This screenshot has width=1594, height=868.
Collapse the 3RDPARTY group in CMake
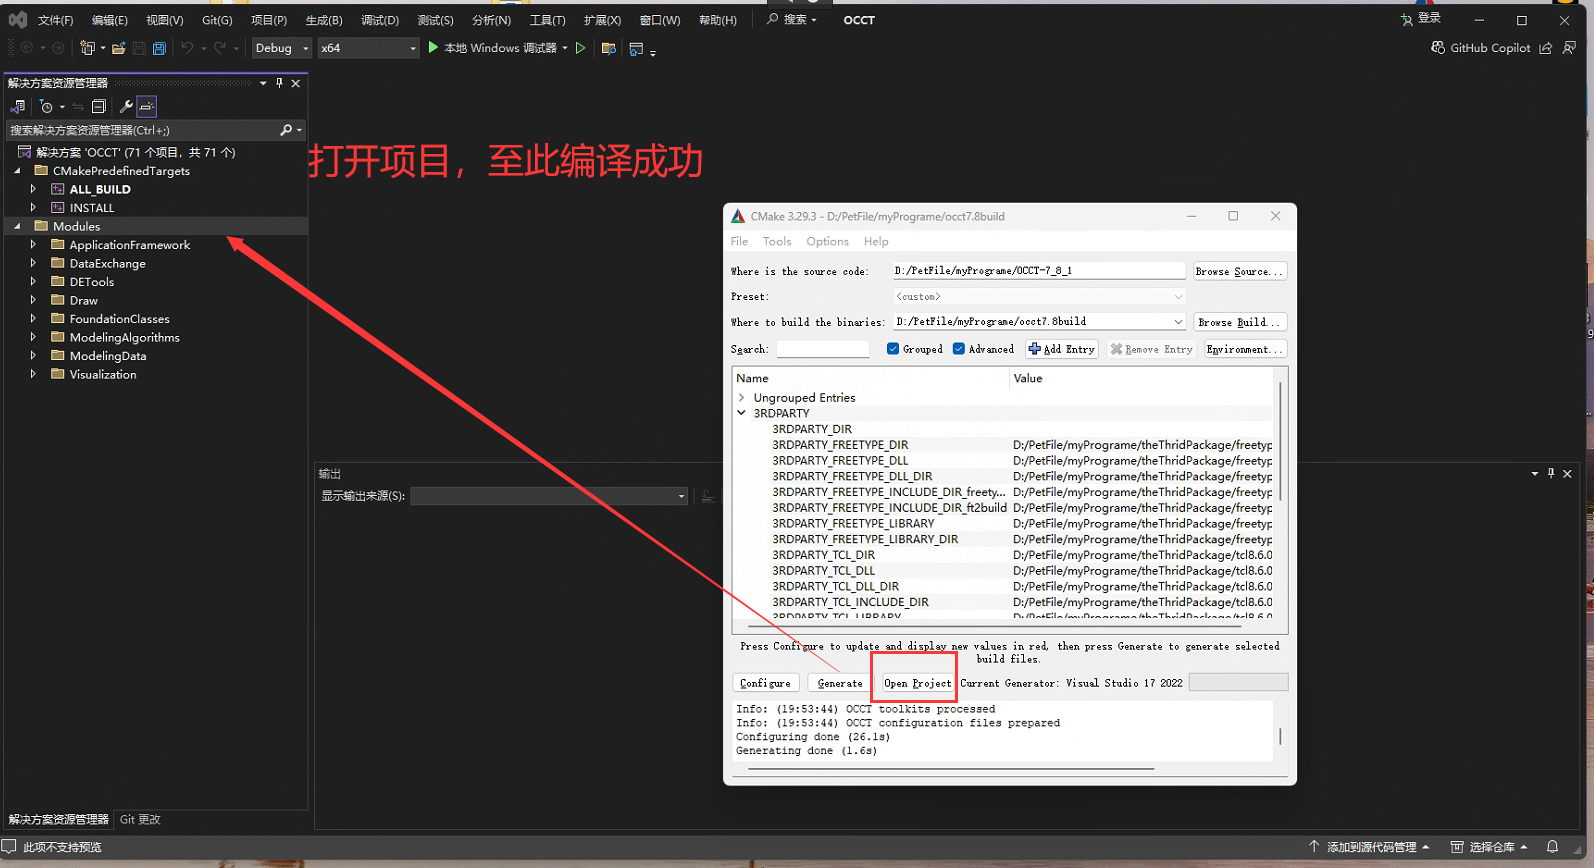point(742,413)
